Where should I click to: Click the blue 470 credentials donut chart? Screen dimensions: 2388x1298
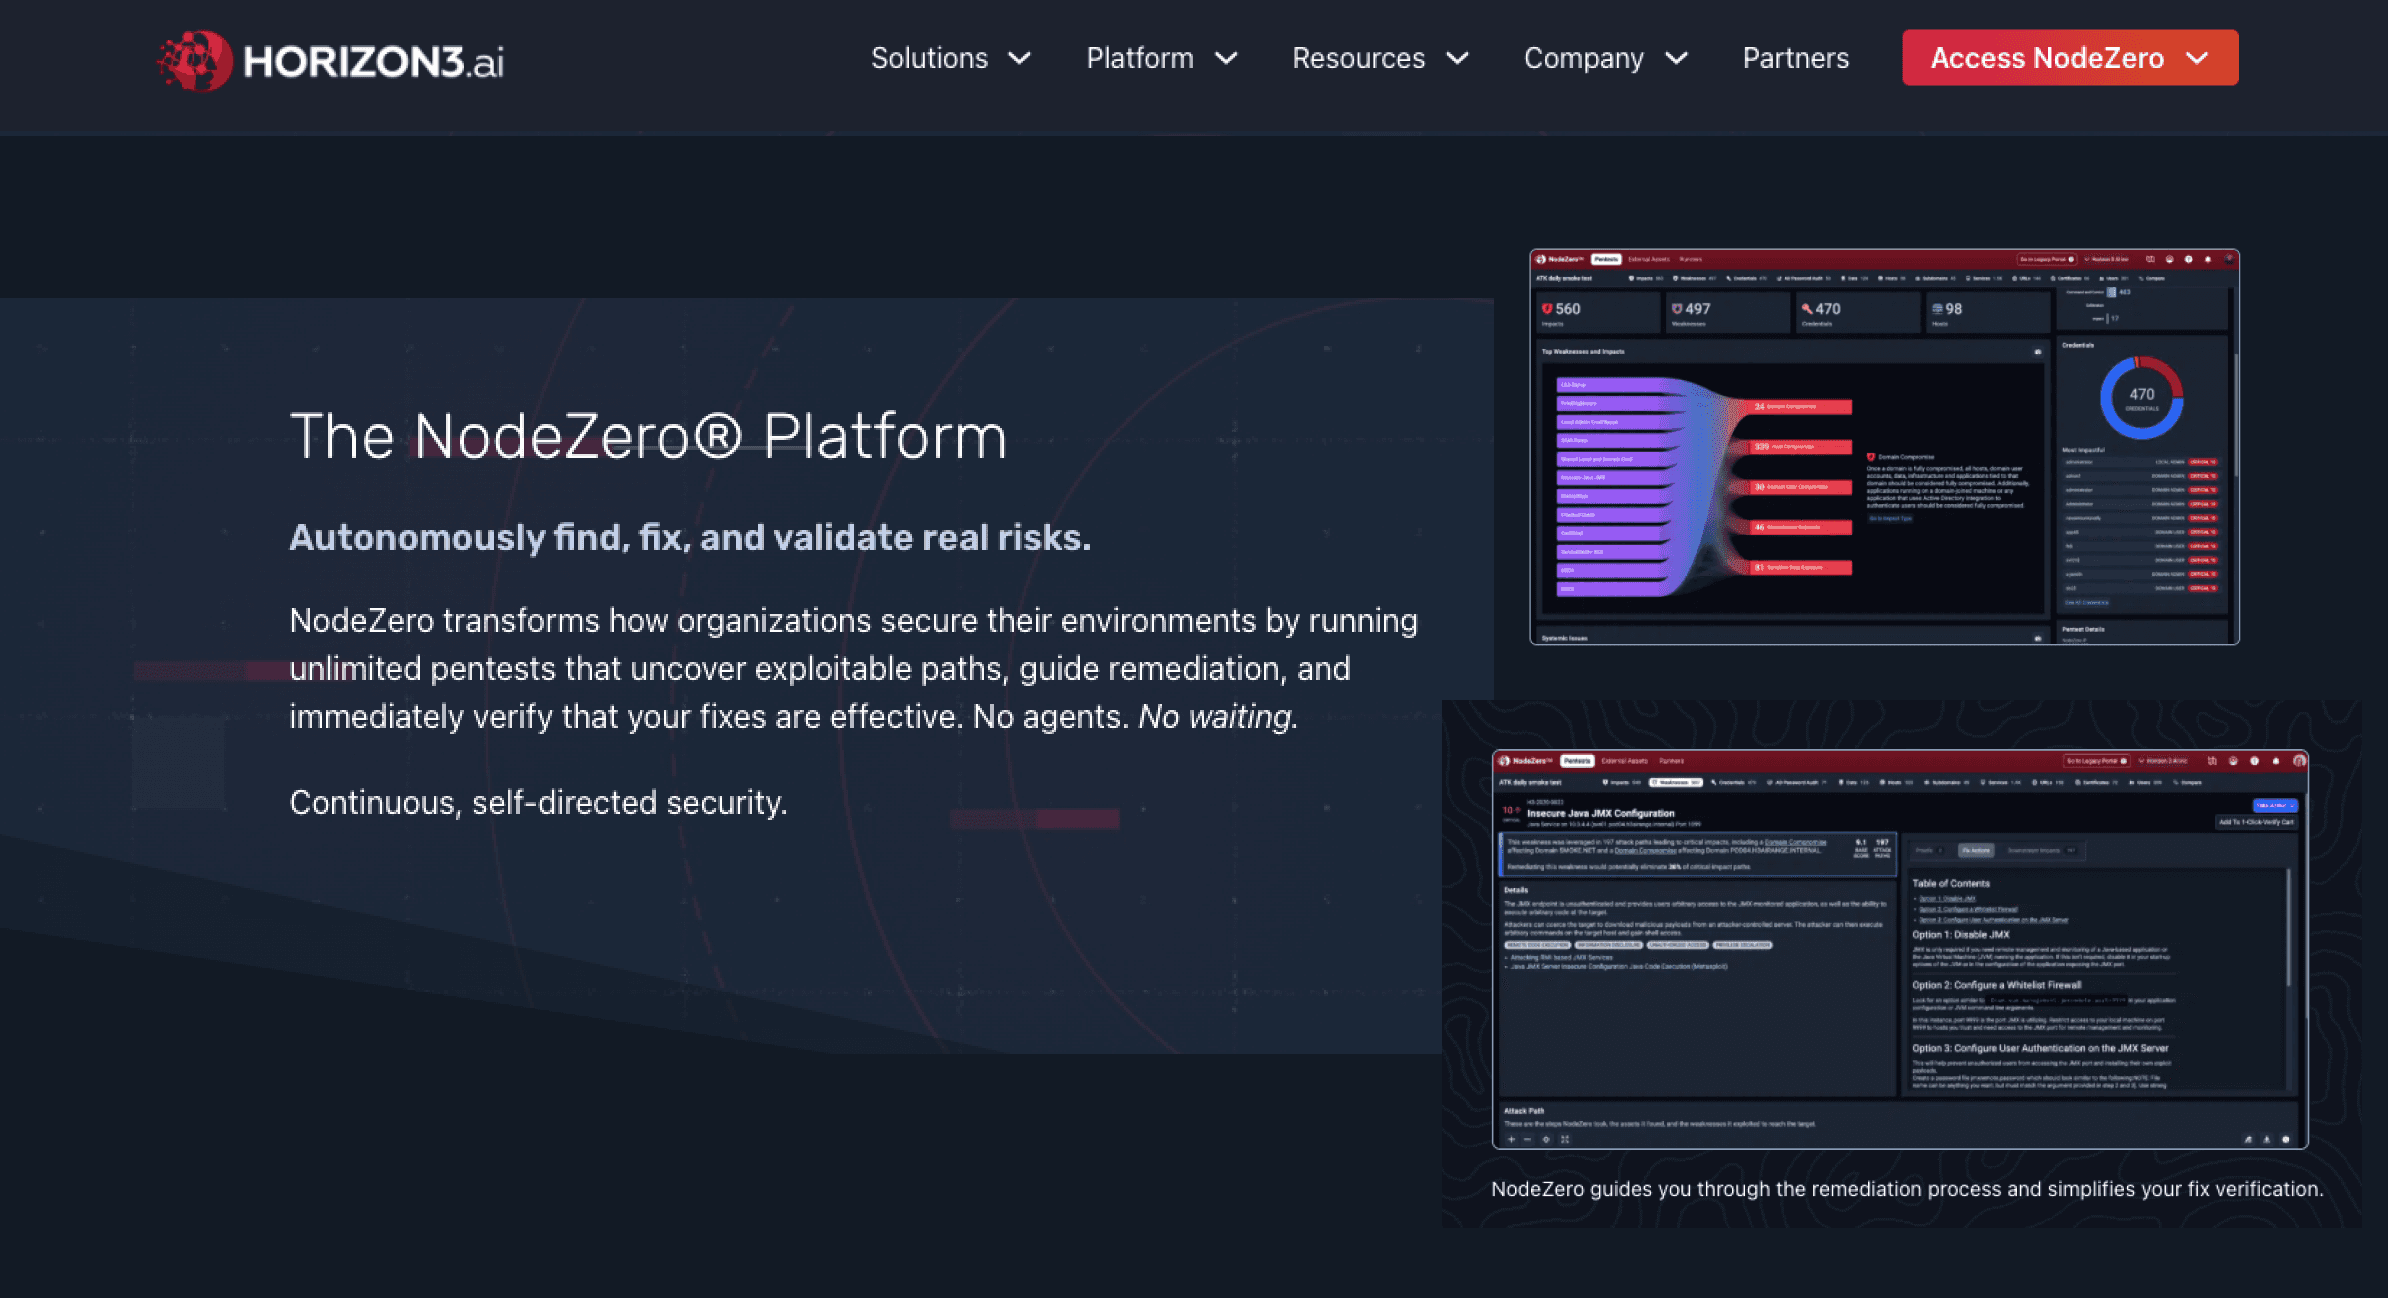click(x=2141, y=397)
